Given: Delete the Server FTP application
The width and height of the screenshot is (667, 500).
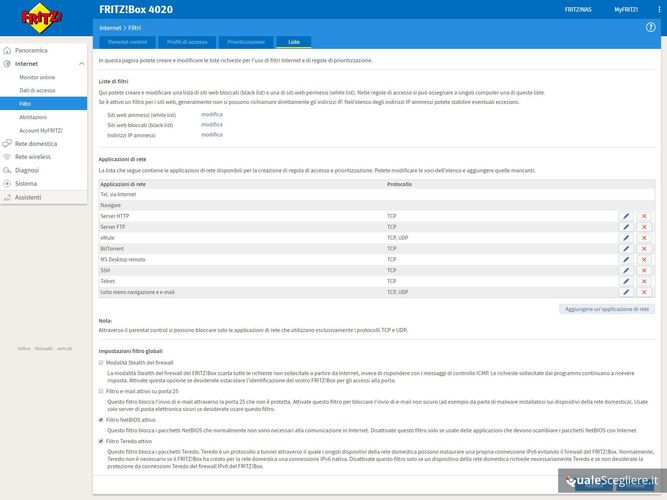Looking at the screenshot, I should coord(644,227).
